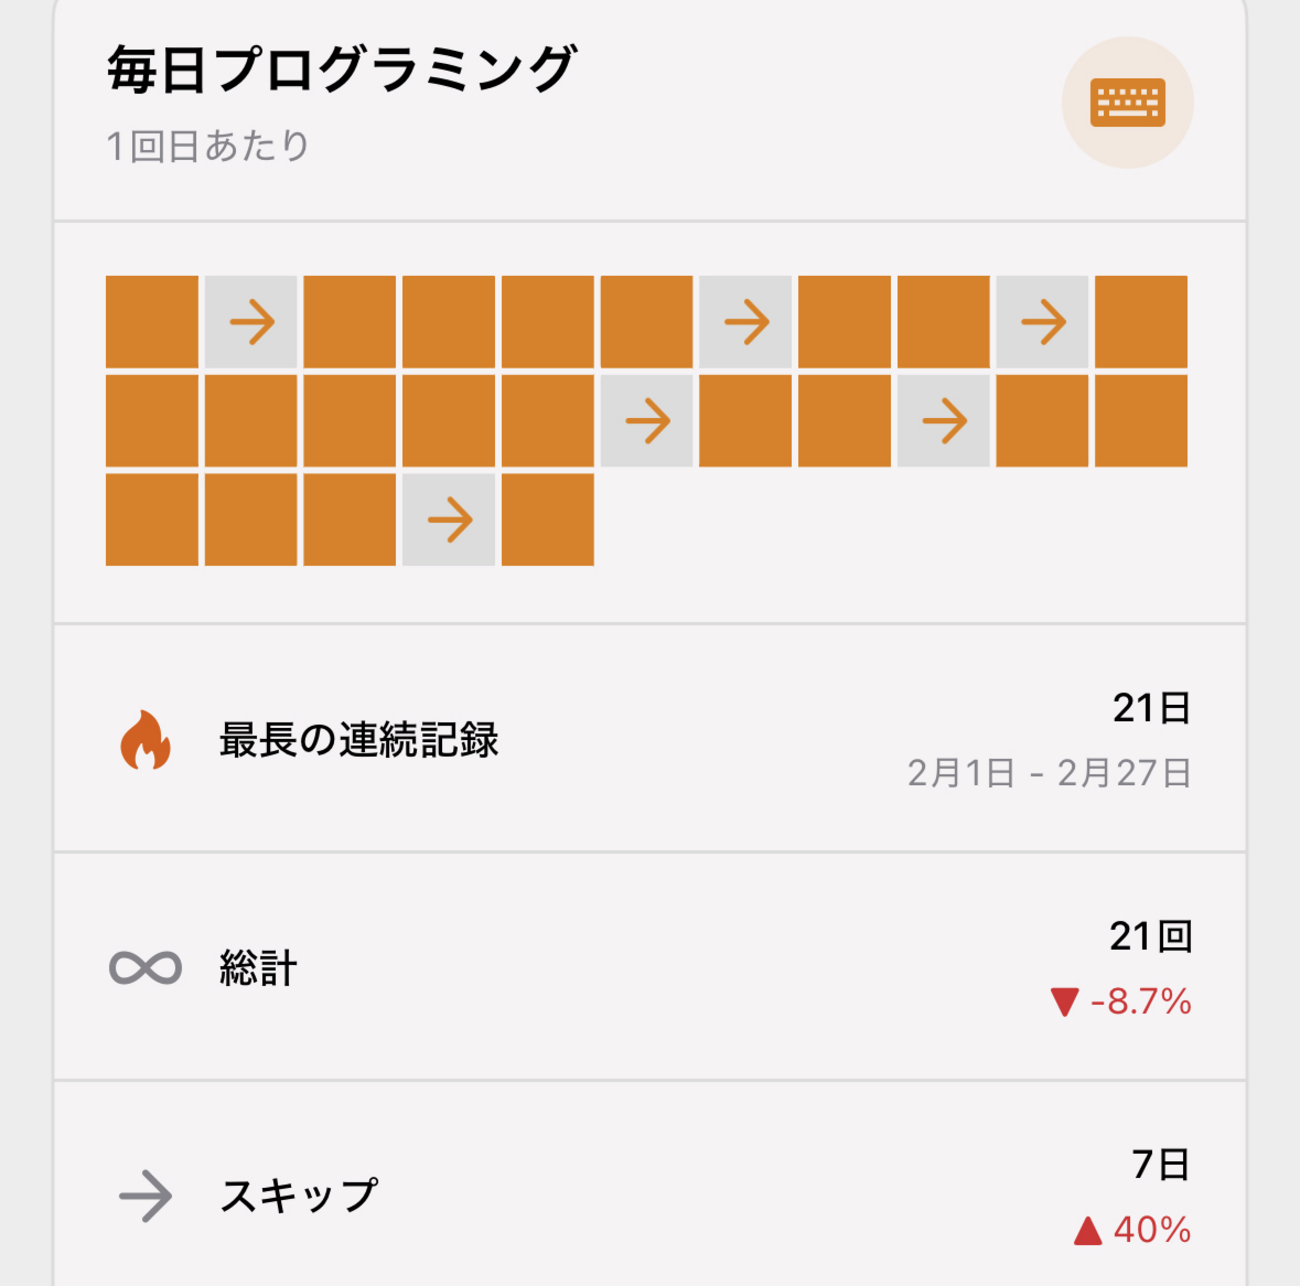Select the first orange completed-day square
Viewport: 1300px width, 1286px height.
pos(152,322)
